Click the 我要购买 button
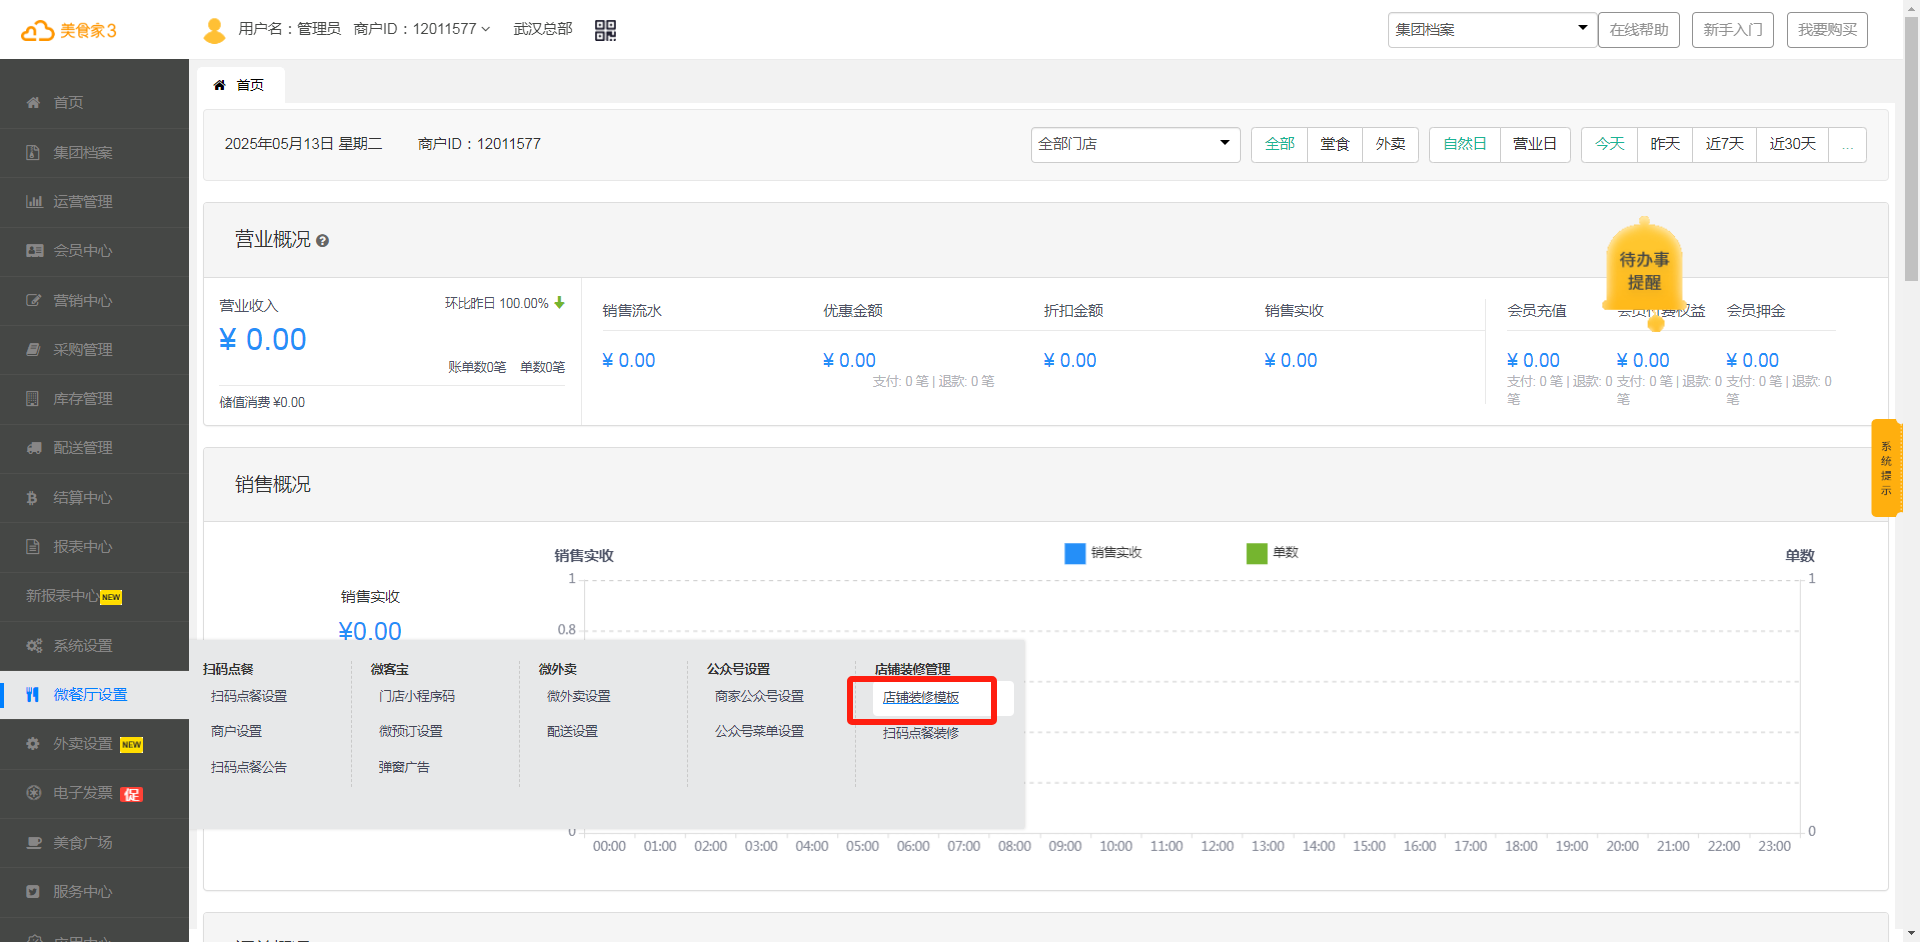The image size is (1920, 942). click(x=1826, y=30)
